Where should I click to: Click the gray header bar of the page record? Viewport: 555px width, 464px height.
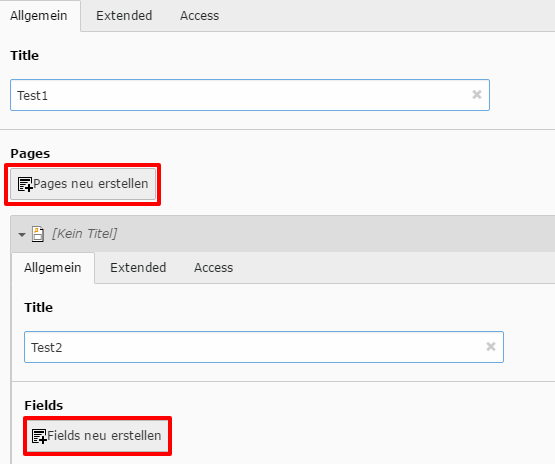[x=283, y=234]
